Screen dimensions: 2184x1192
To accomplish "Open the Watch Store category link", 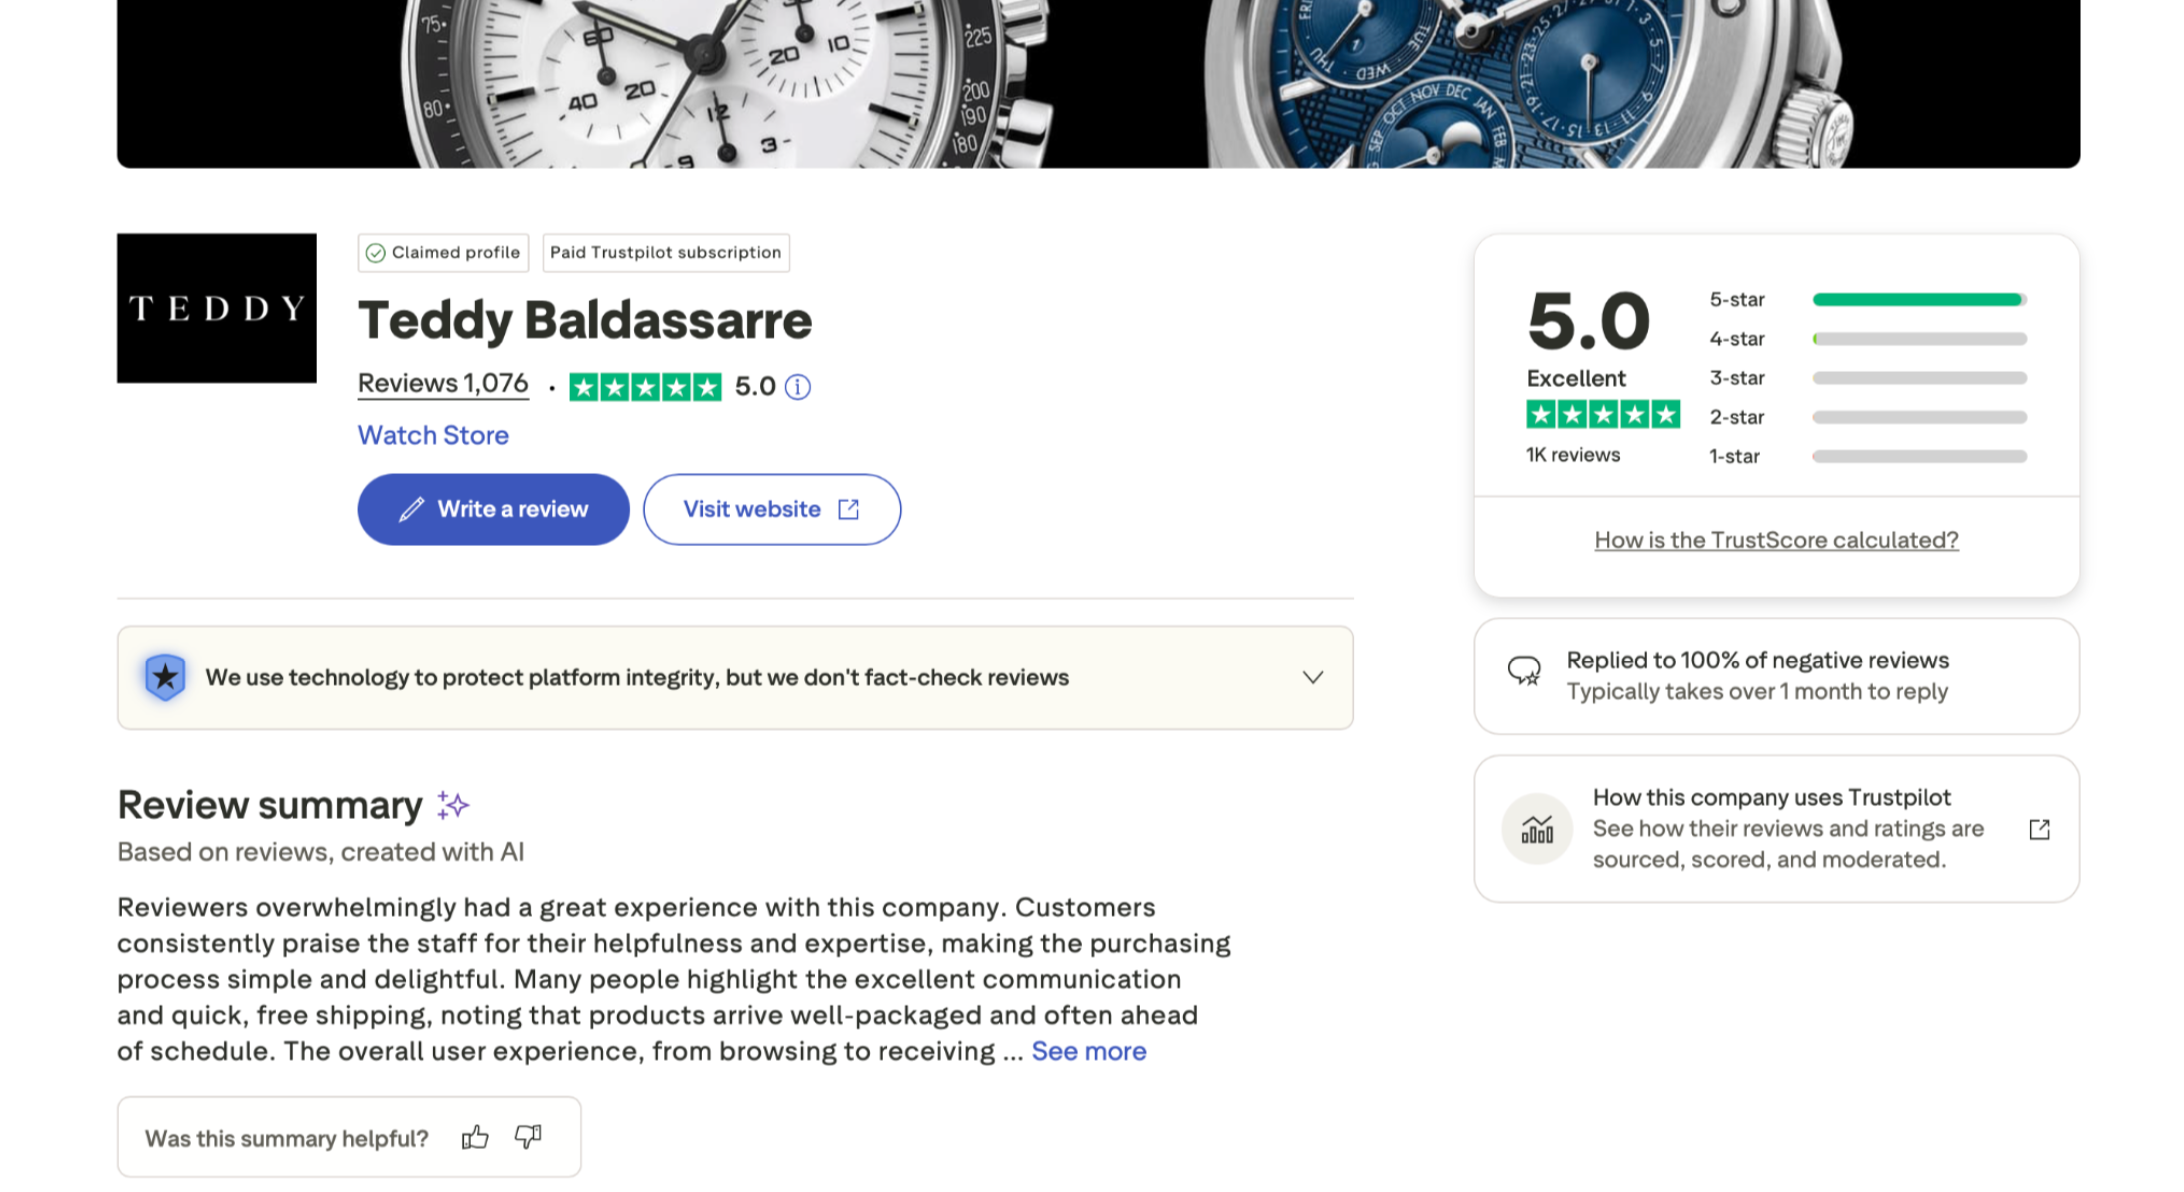I will coord(433,435).
